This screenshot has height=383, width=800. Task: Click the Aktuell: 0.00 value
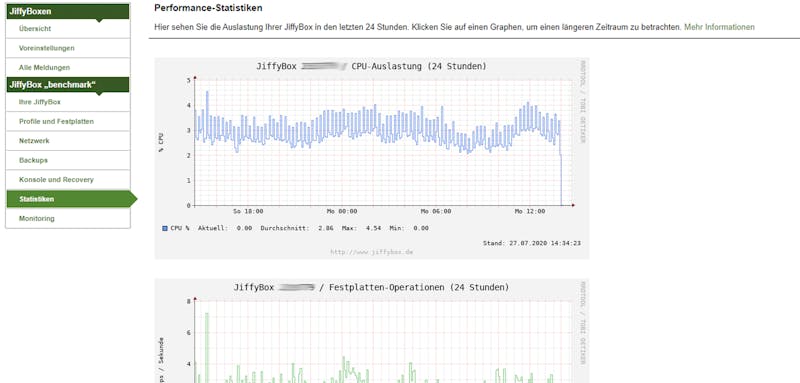225,228
